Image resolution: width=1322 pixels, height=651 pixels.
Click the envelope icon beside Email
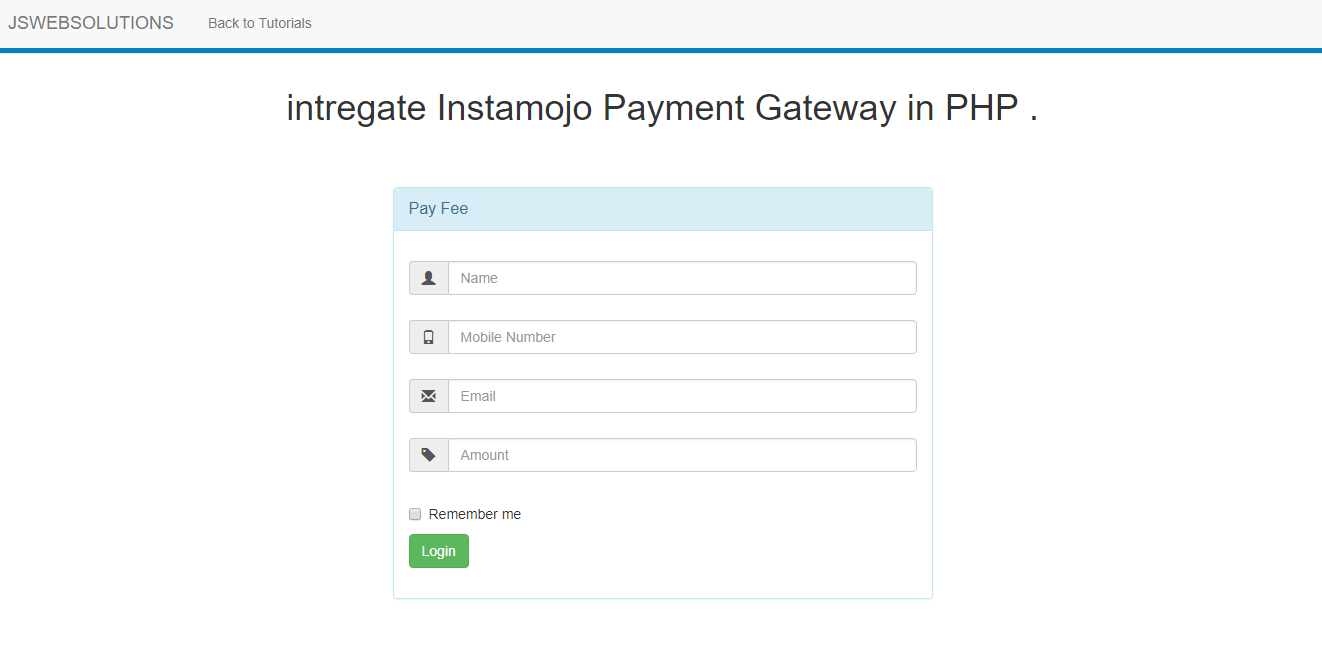click(429, 396)
